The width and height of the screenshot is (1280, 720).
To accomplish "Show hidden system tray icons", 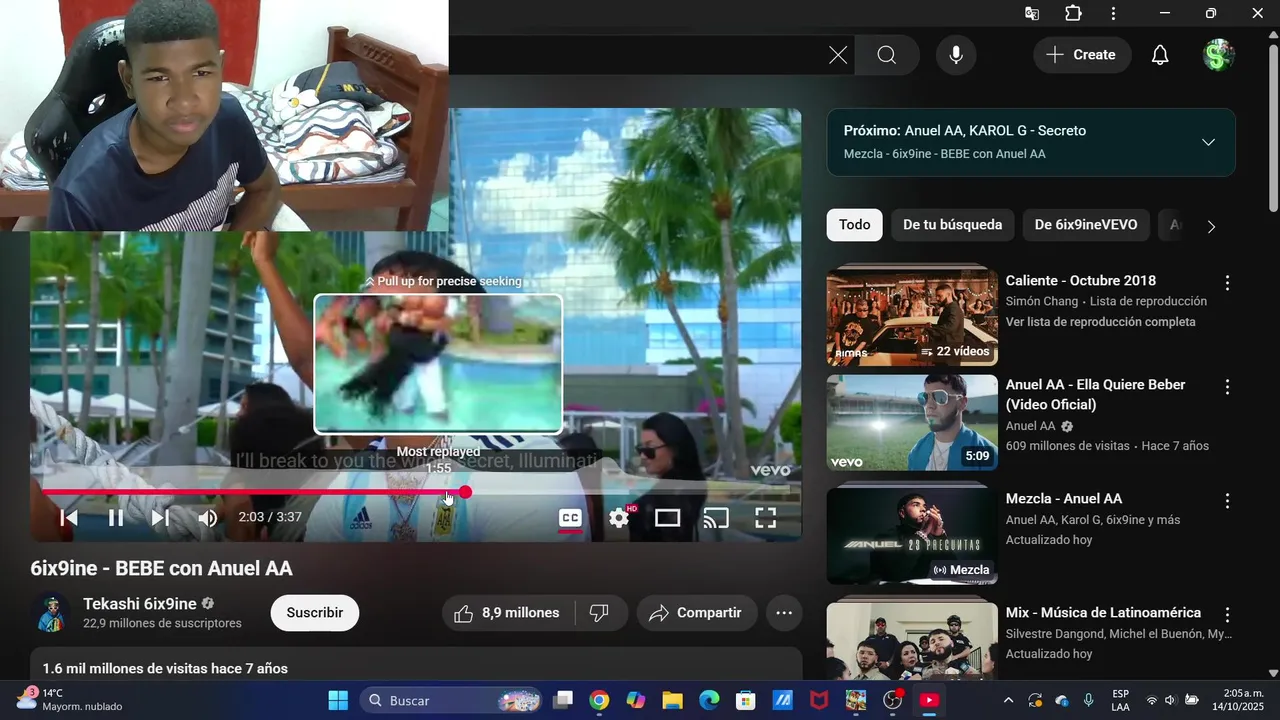I will [1008, 700].
